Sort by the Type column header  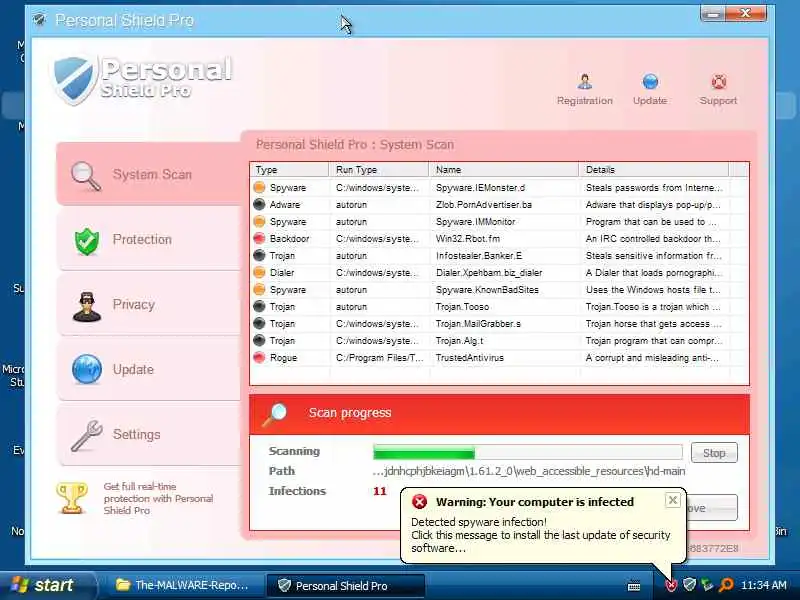(289, 170)
